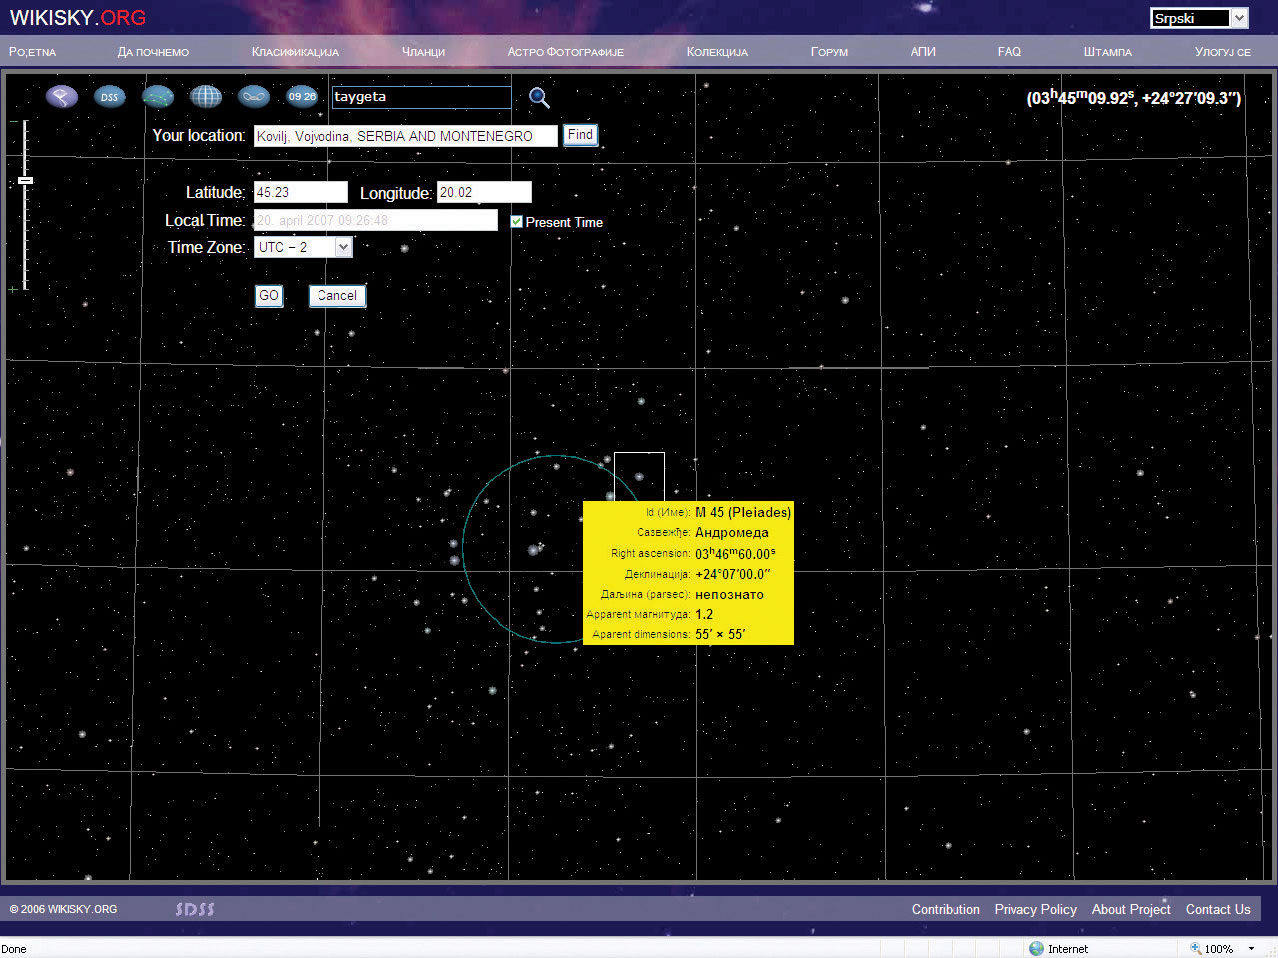
Task: Click M 45 (Pleiades) in the info tooltip
Action: (x=743, y=512)
